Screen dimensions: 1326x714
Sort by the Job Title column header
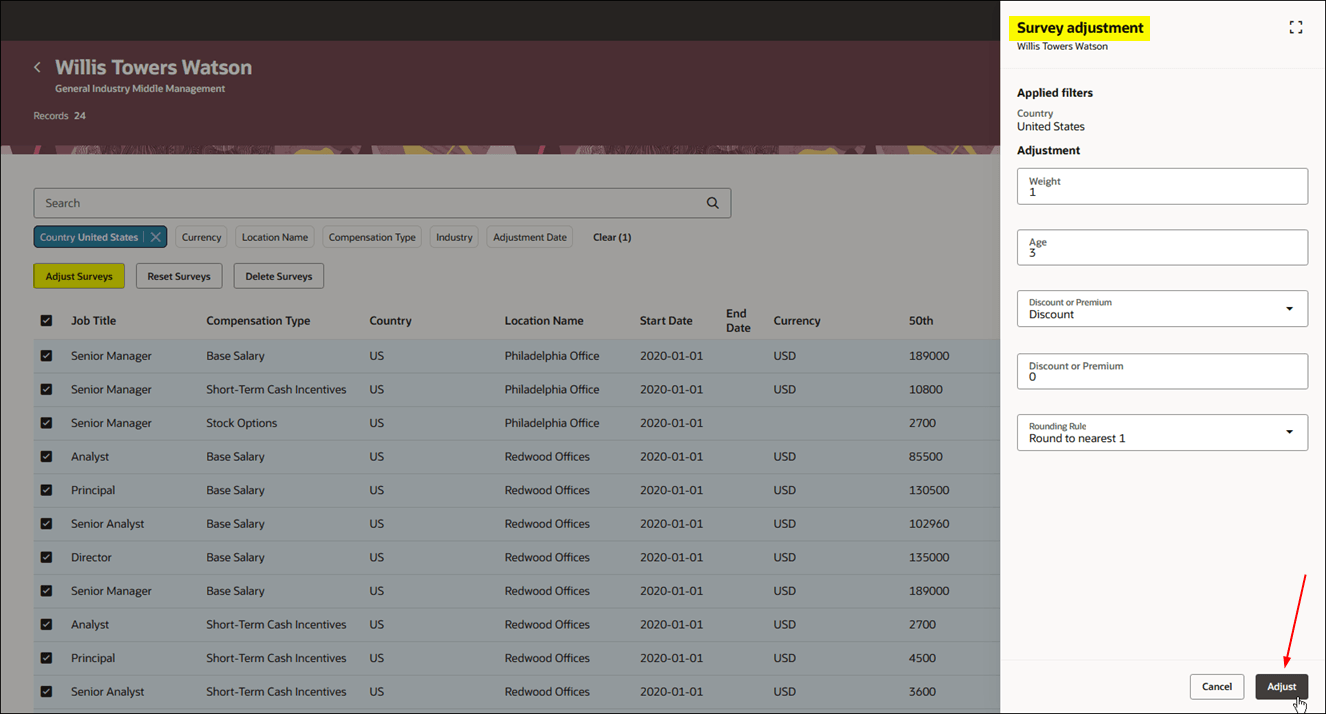(x=94, y=321)
